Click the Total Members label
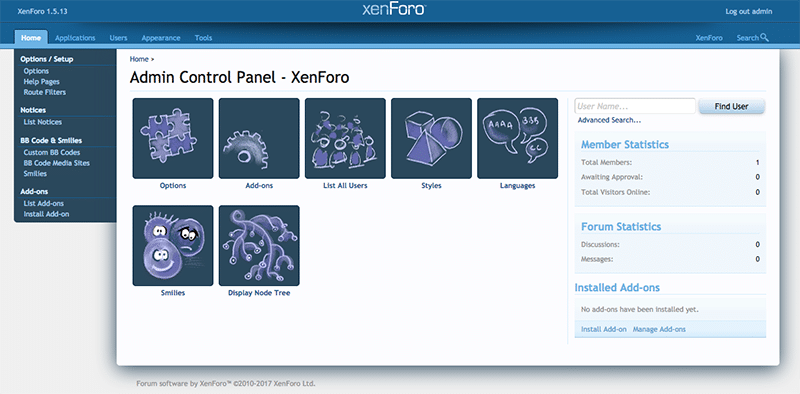800x394 pixels. (607, 163)
